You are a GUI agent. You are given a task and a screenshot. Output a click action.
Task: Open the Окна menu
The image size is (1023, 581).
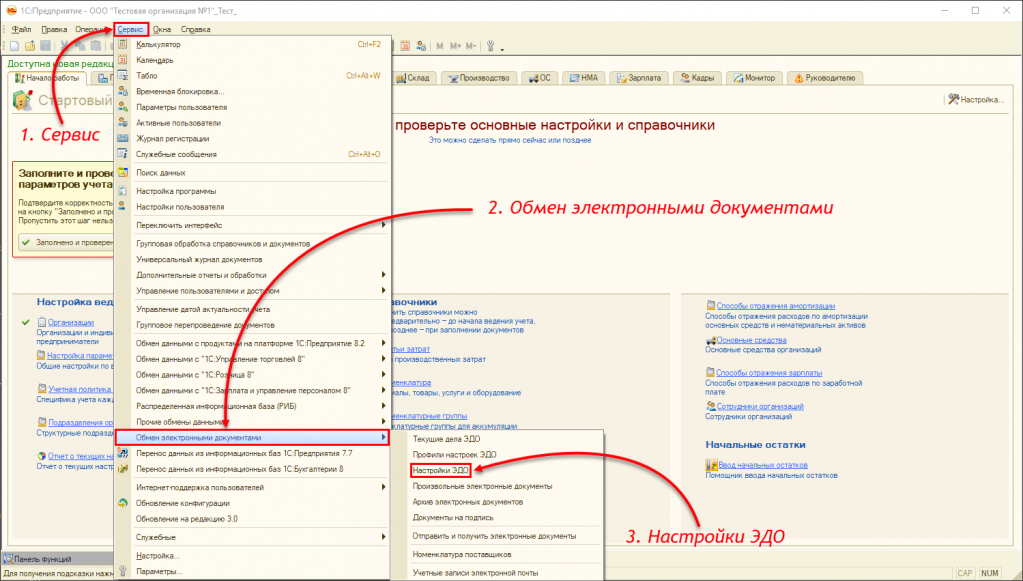click(162, 29)
